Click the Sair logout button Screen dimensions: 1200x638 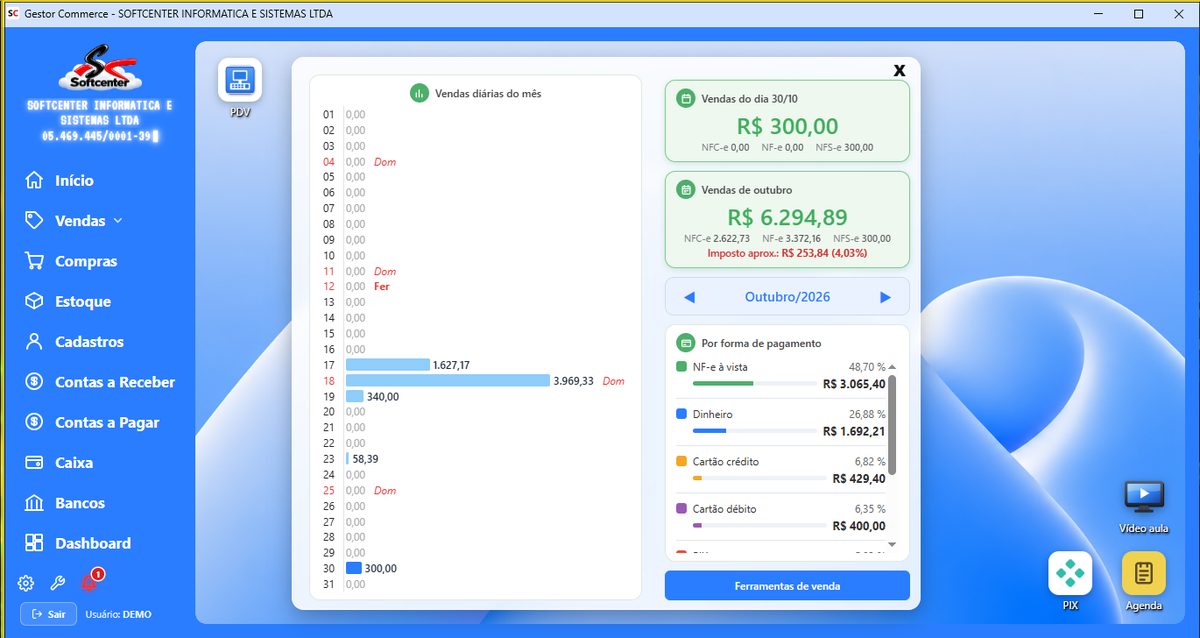(48, 614)
